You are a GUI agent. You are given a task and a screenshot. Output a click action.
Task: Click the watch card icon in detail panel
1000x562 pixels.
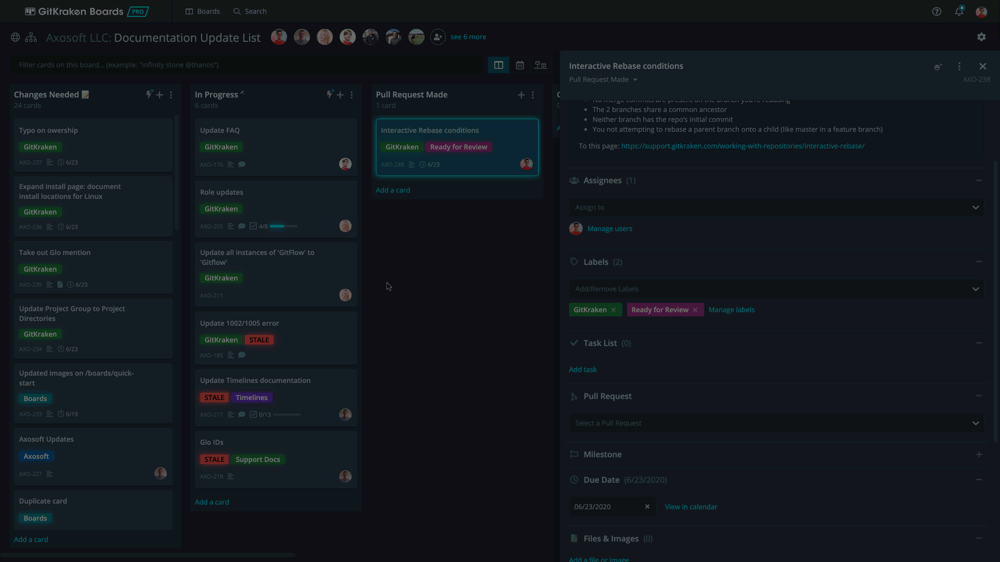[938, 66]
